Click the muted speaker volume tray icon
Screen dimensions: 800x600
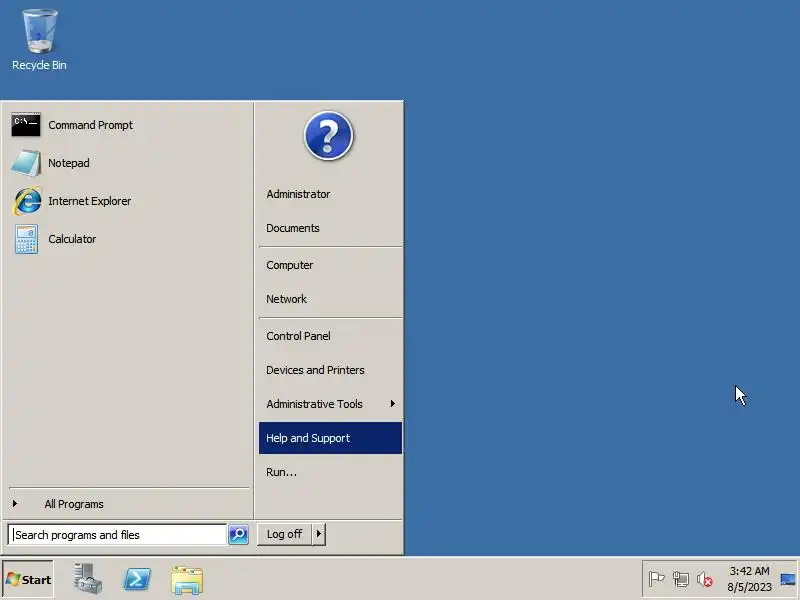coord(705,579)
